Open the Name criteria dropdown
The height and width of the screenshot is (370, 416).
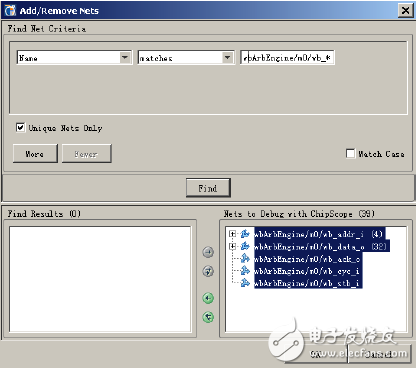[125, 58]
